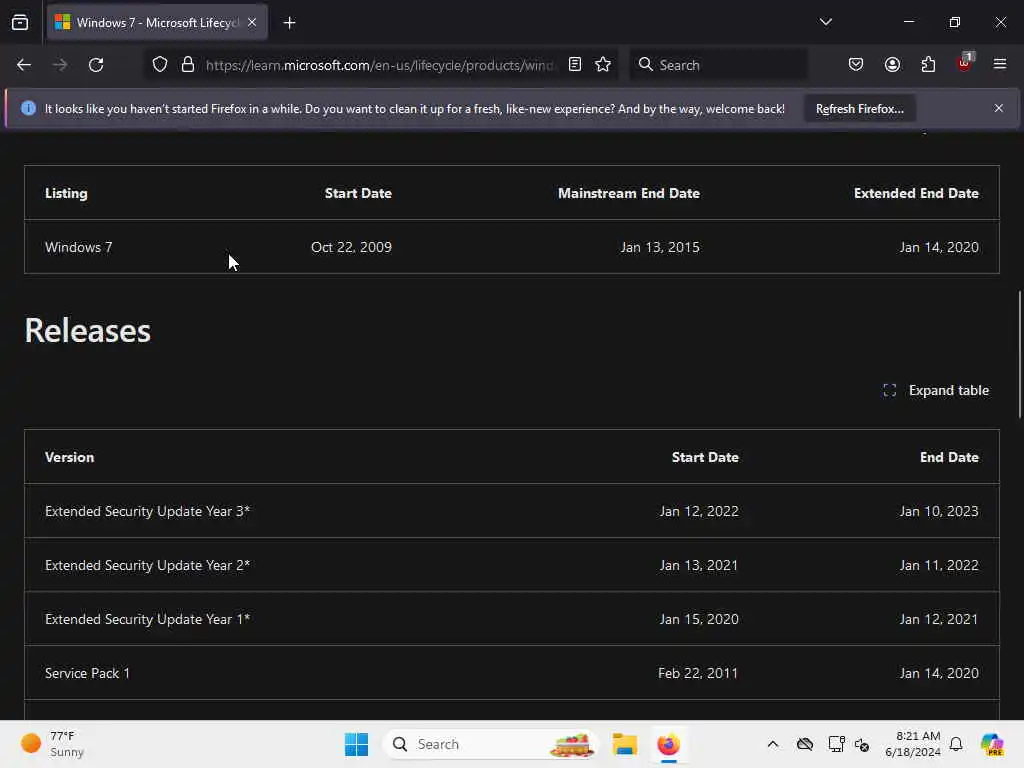
Task: Click Extended Security Update Year 2* row
Action: point(512,565)
